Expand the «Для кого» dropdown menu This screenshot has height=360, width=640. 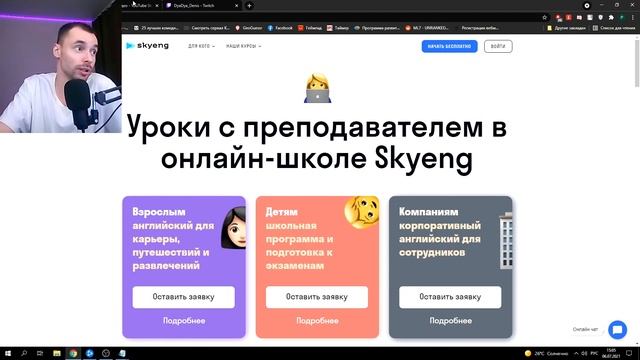coord(201,46)
